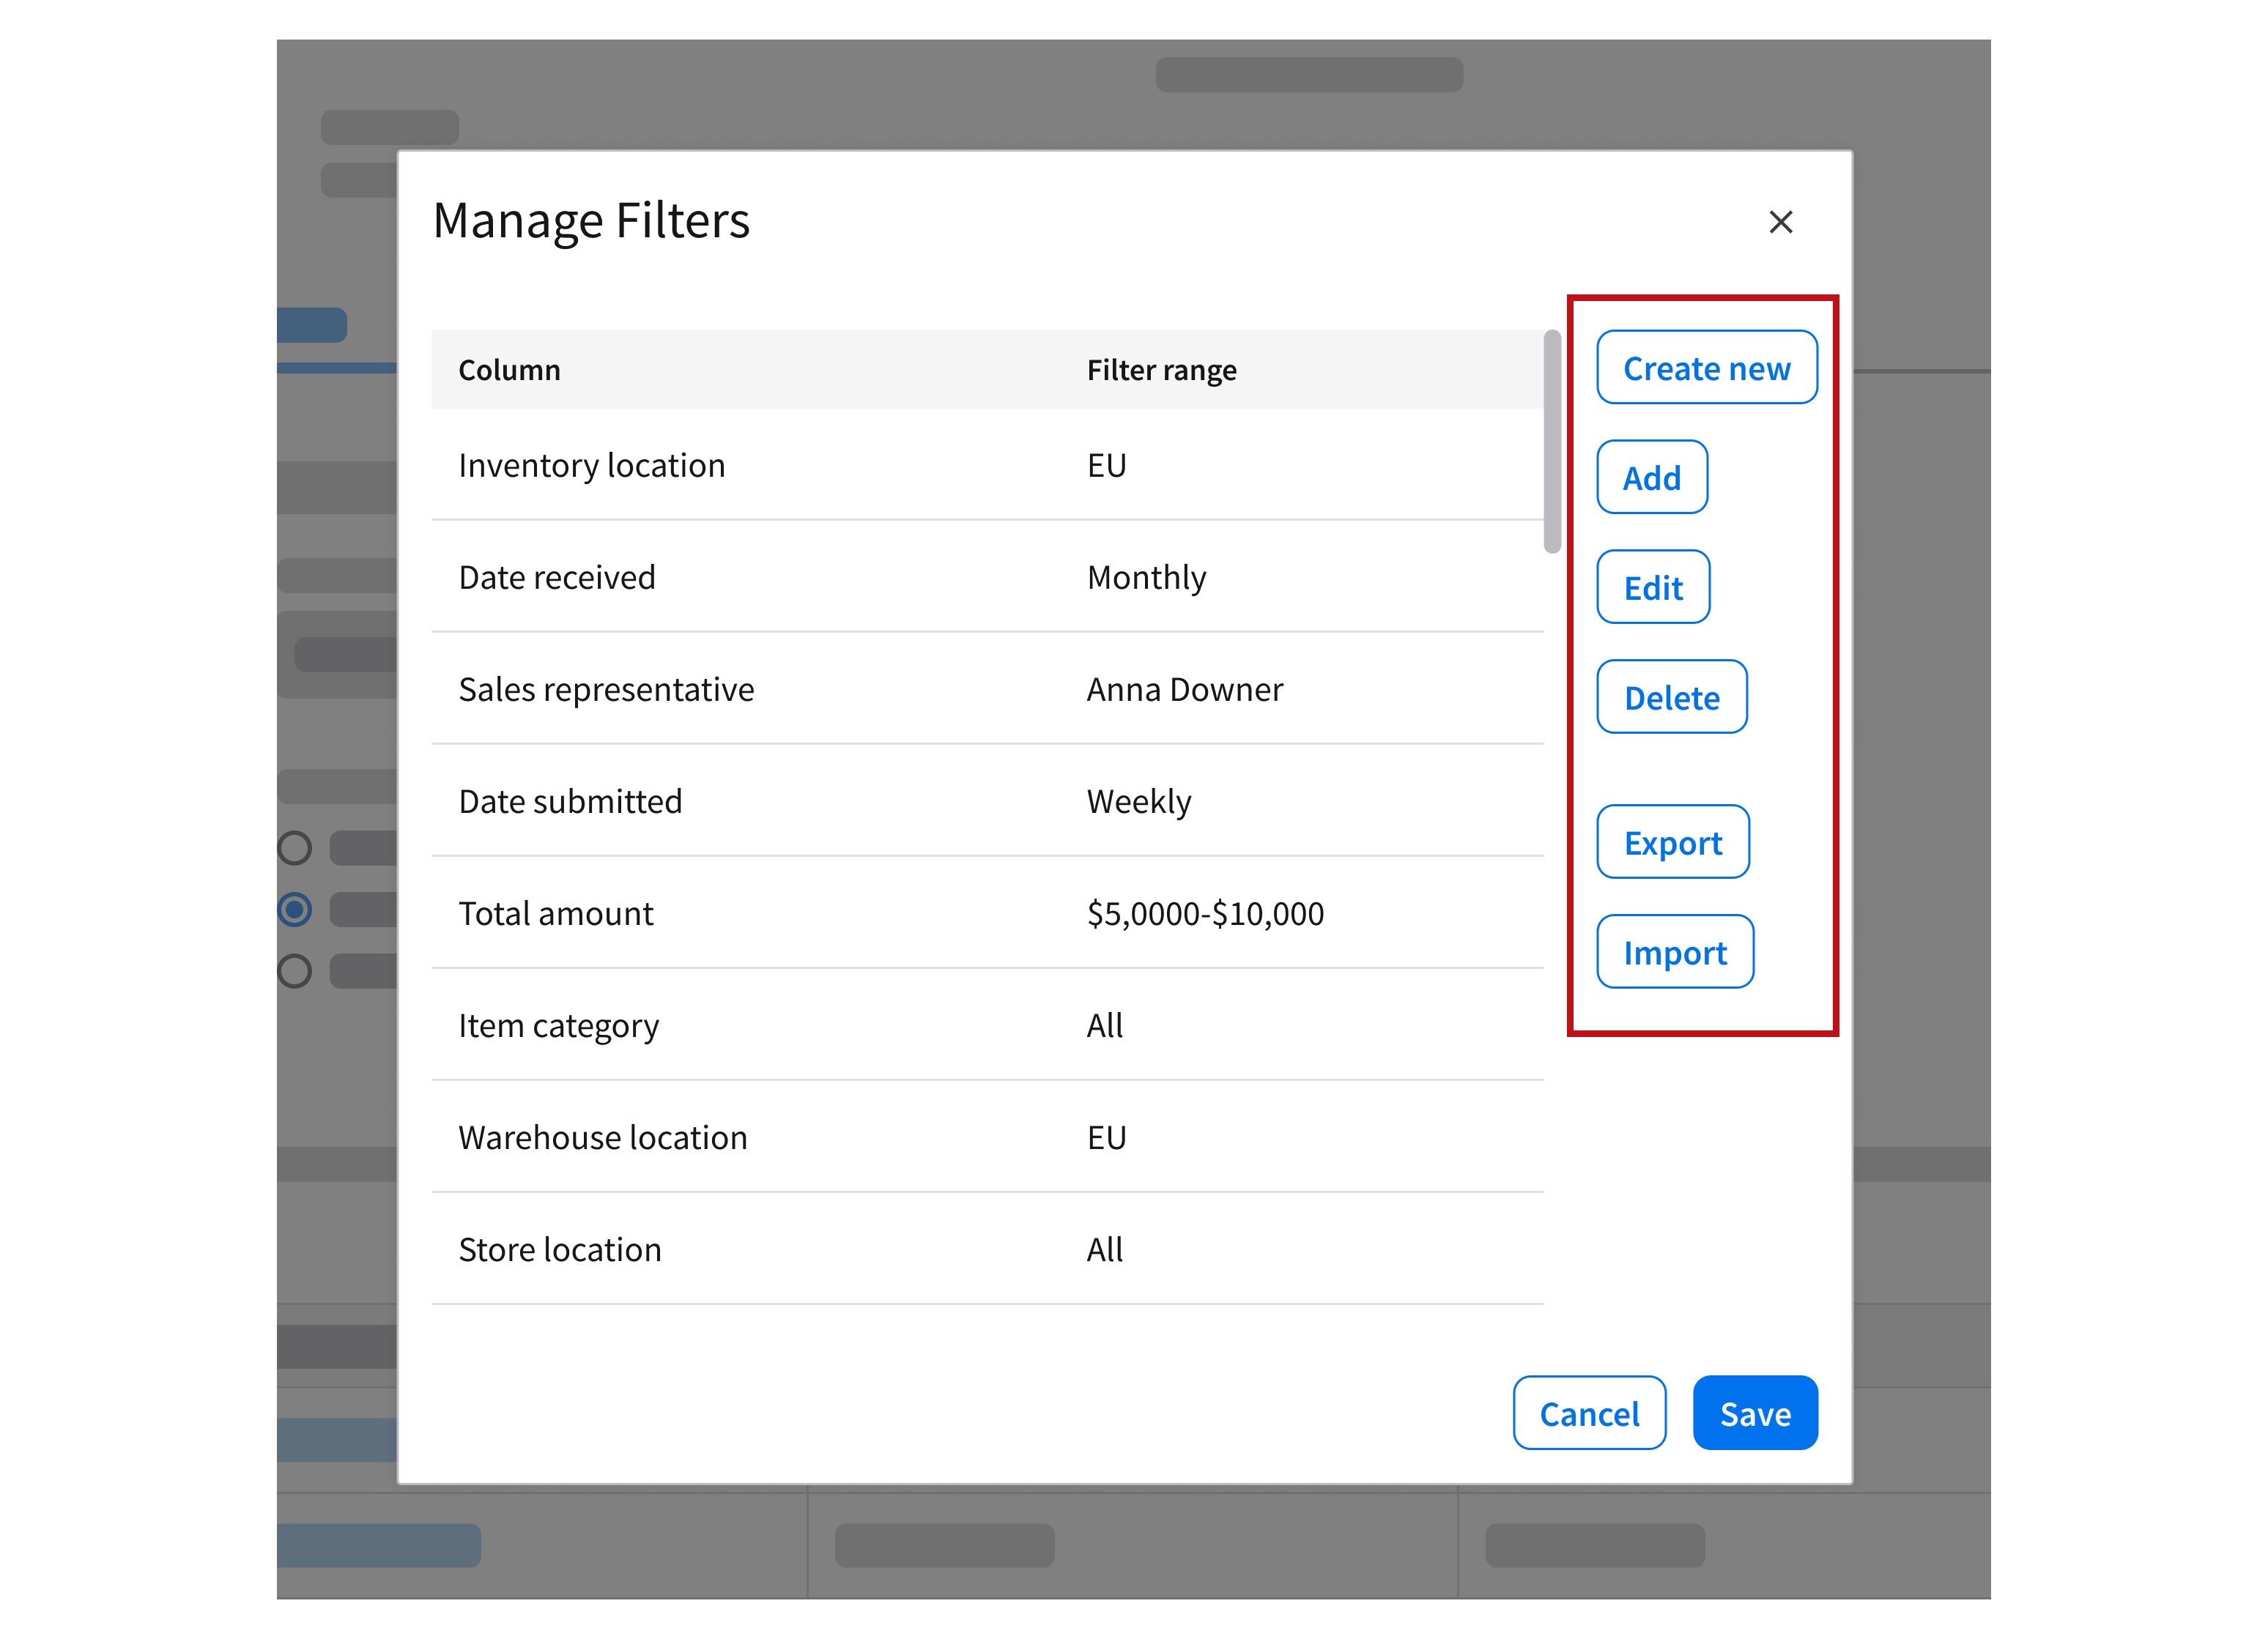Close the Manage Filters dialog
The height and width of the screenshot is (1639, 2268).
click(1780, 222)
